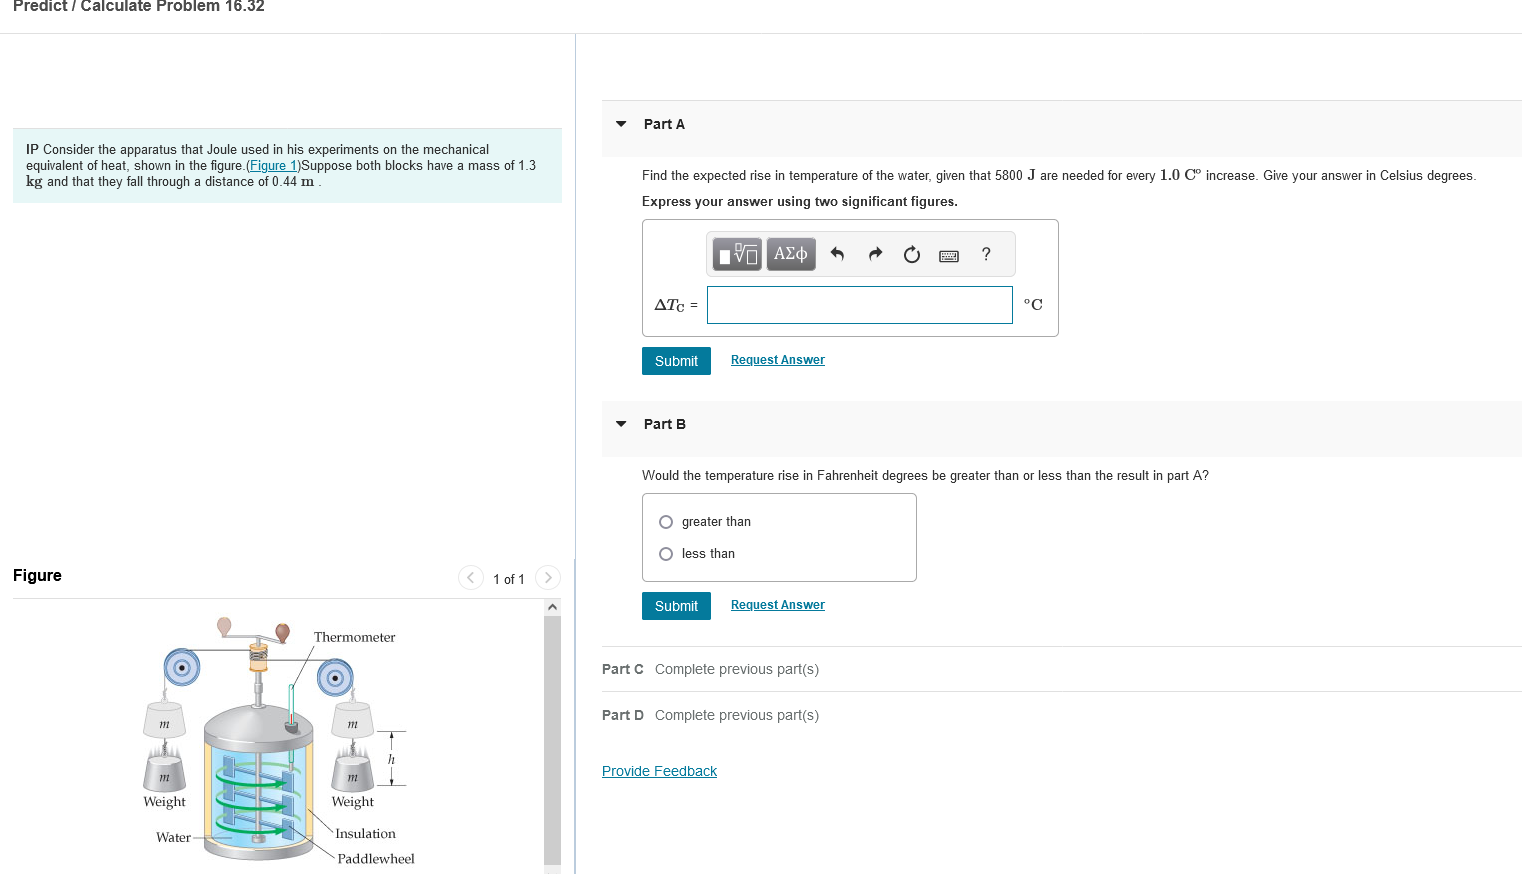Image resolution: width=1522 pixels, height=874 pixels.
Task: Click Request Answer for Part A
Action: click(x=777, y=359)
